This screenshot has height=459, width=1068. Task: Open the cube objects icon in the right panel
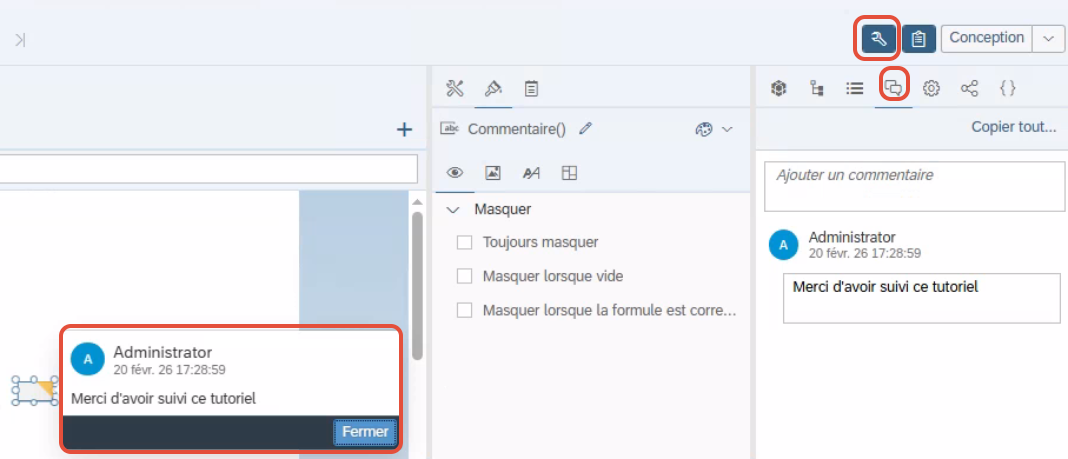[779, 88]
